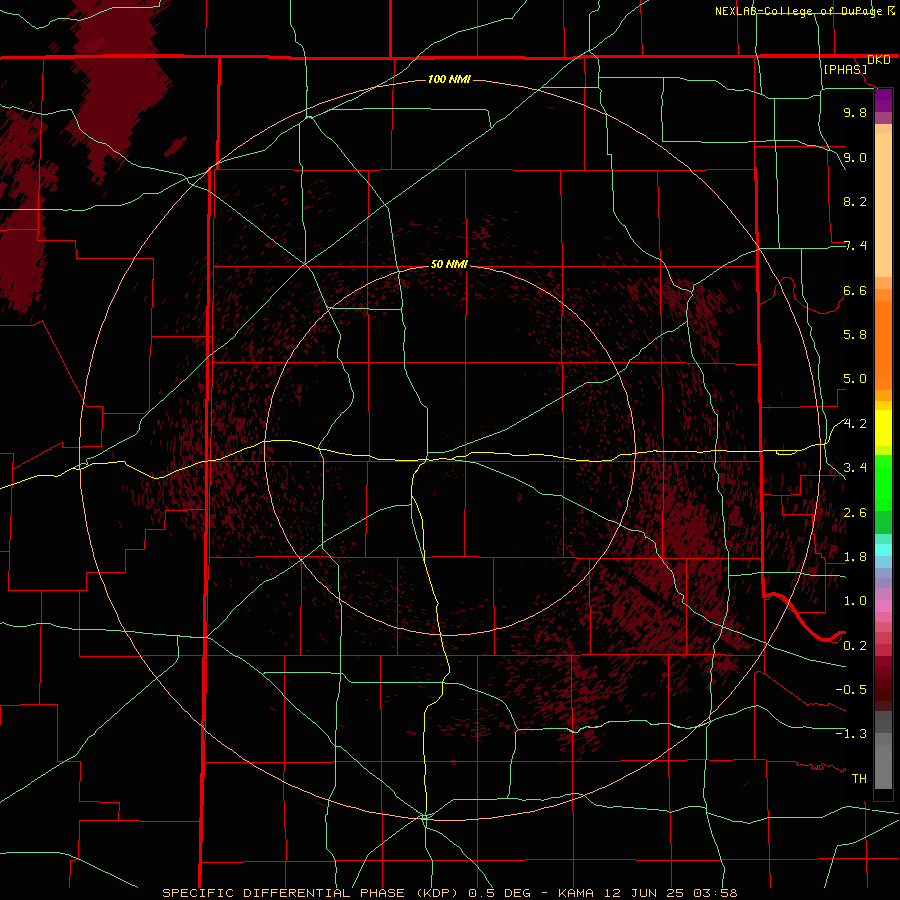Click the cyan swatch in the legend
900x900 pixels.
click(883, 549)
